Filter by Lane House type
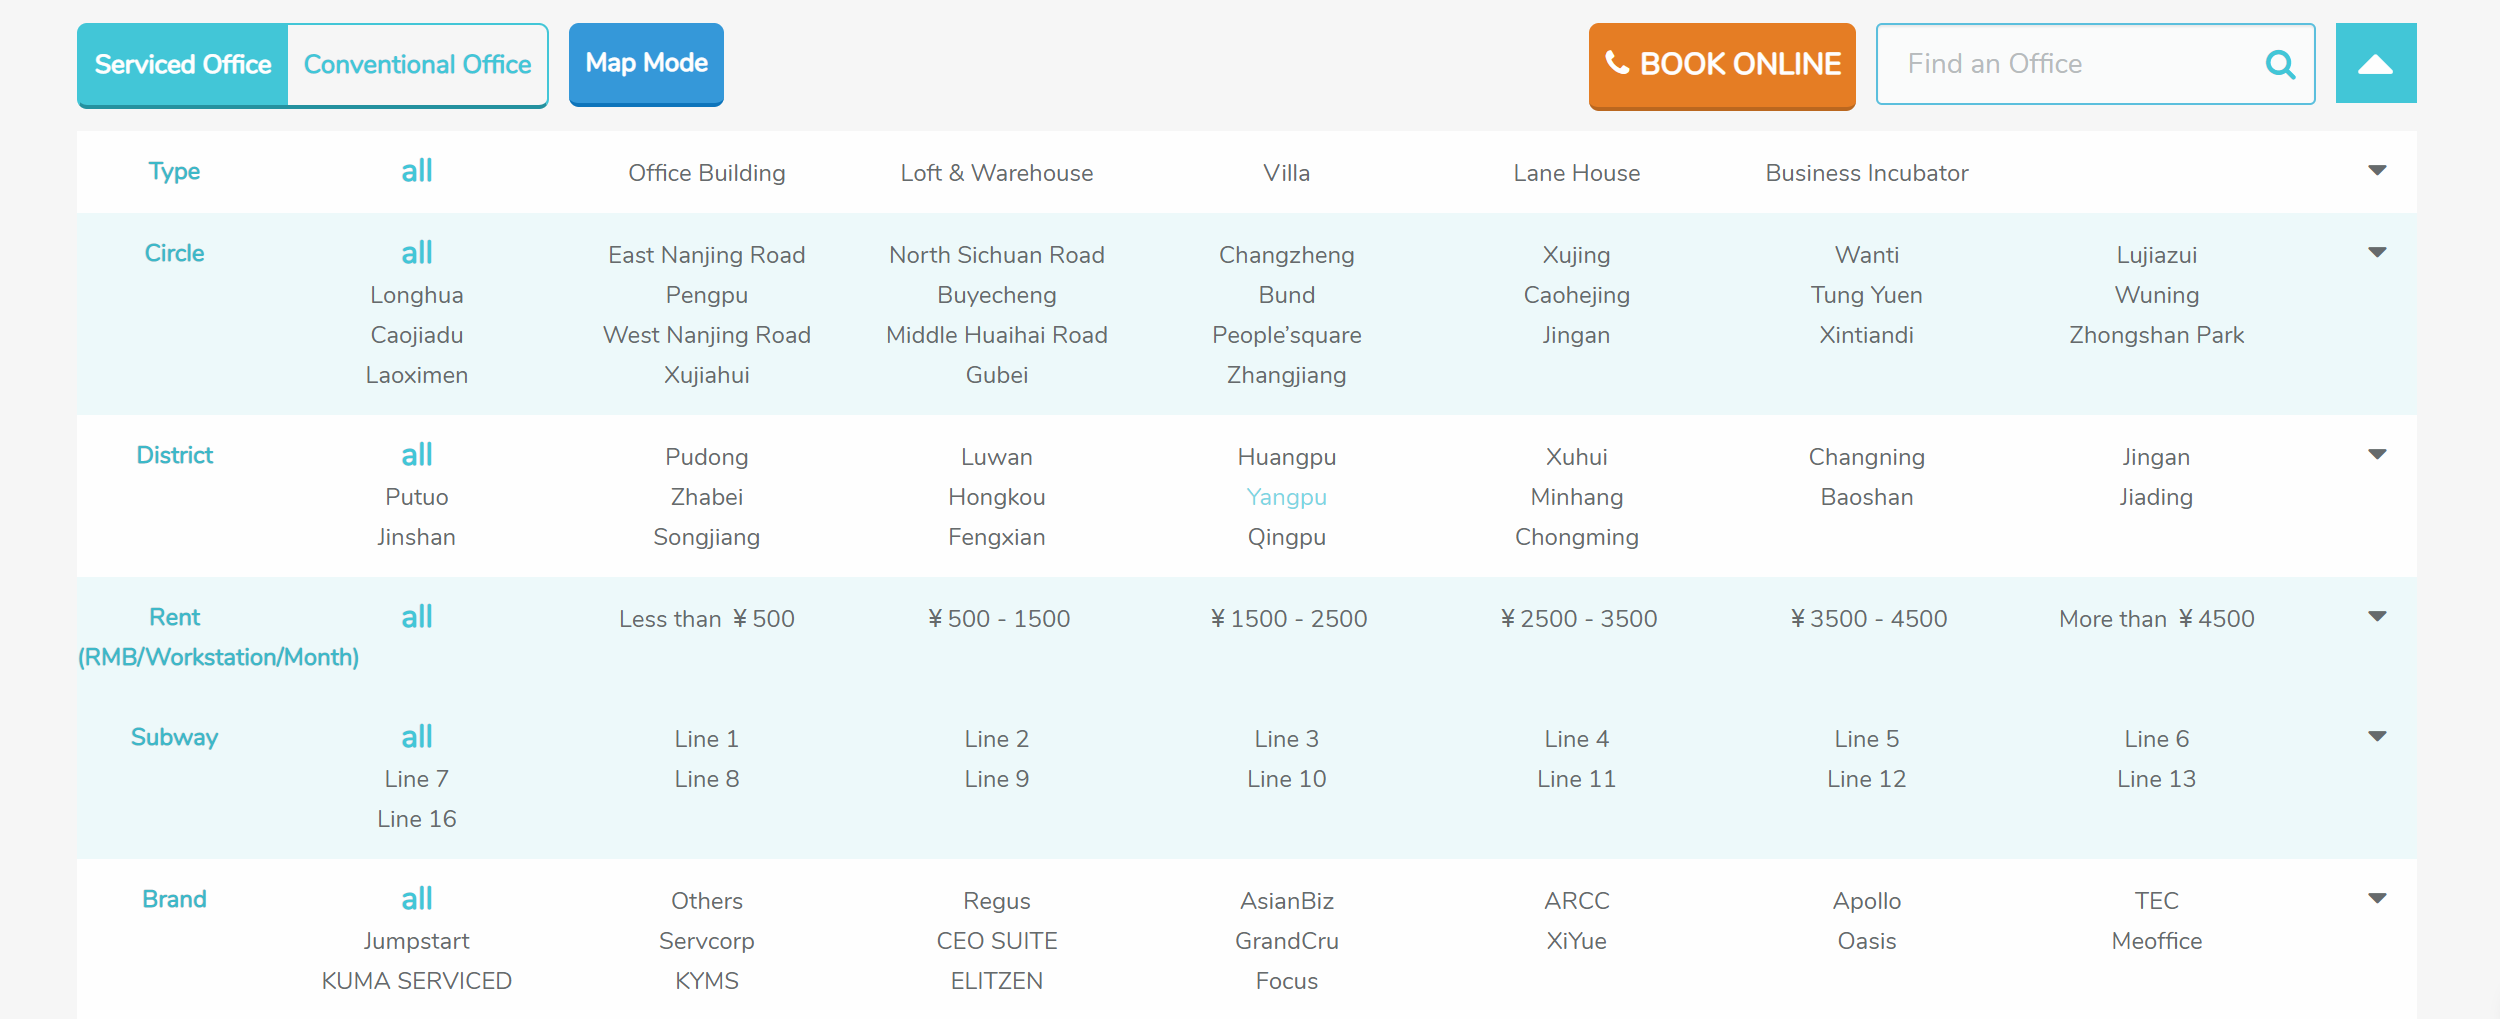The height and width of the screenshot is (1019, 2500). point(1577,173)
